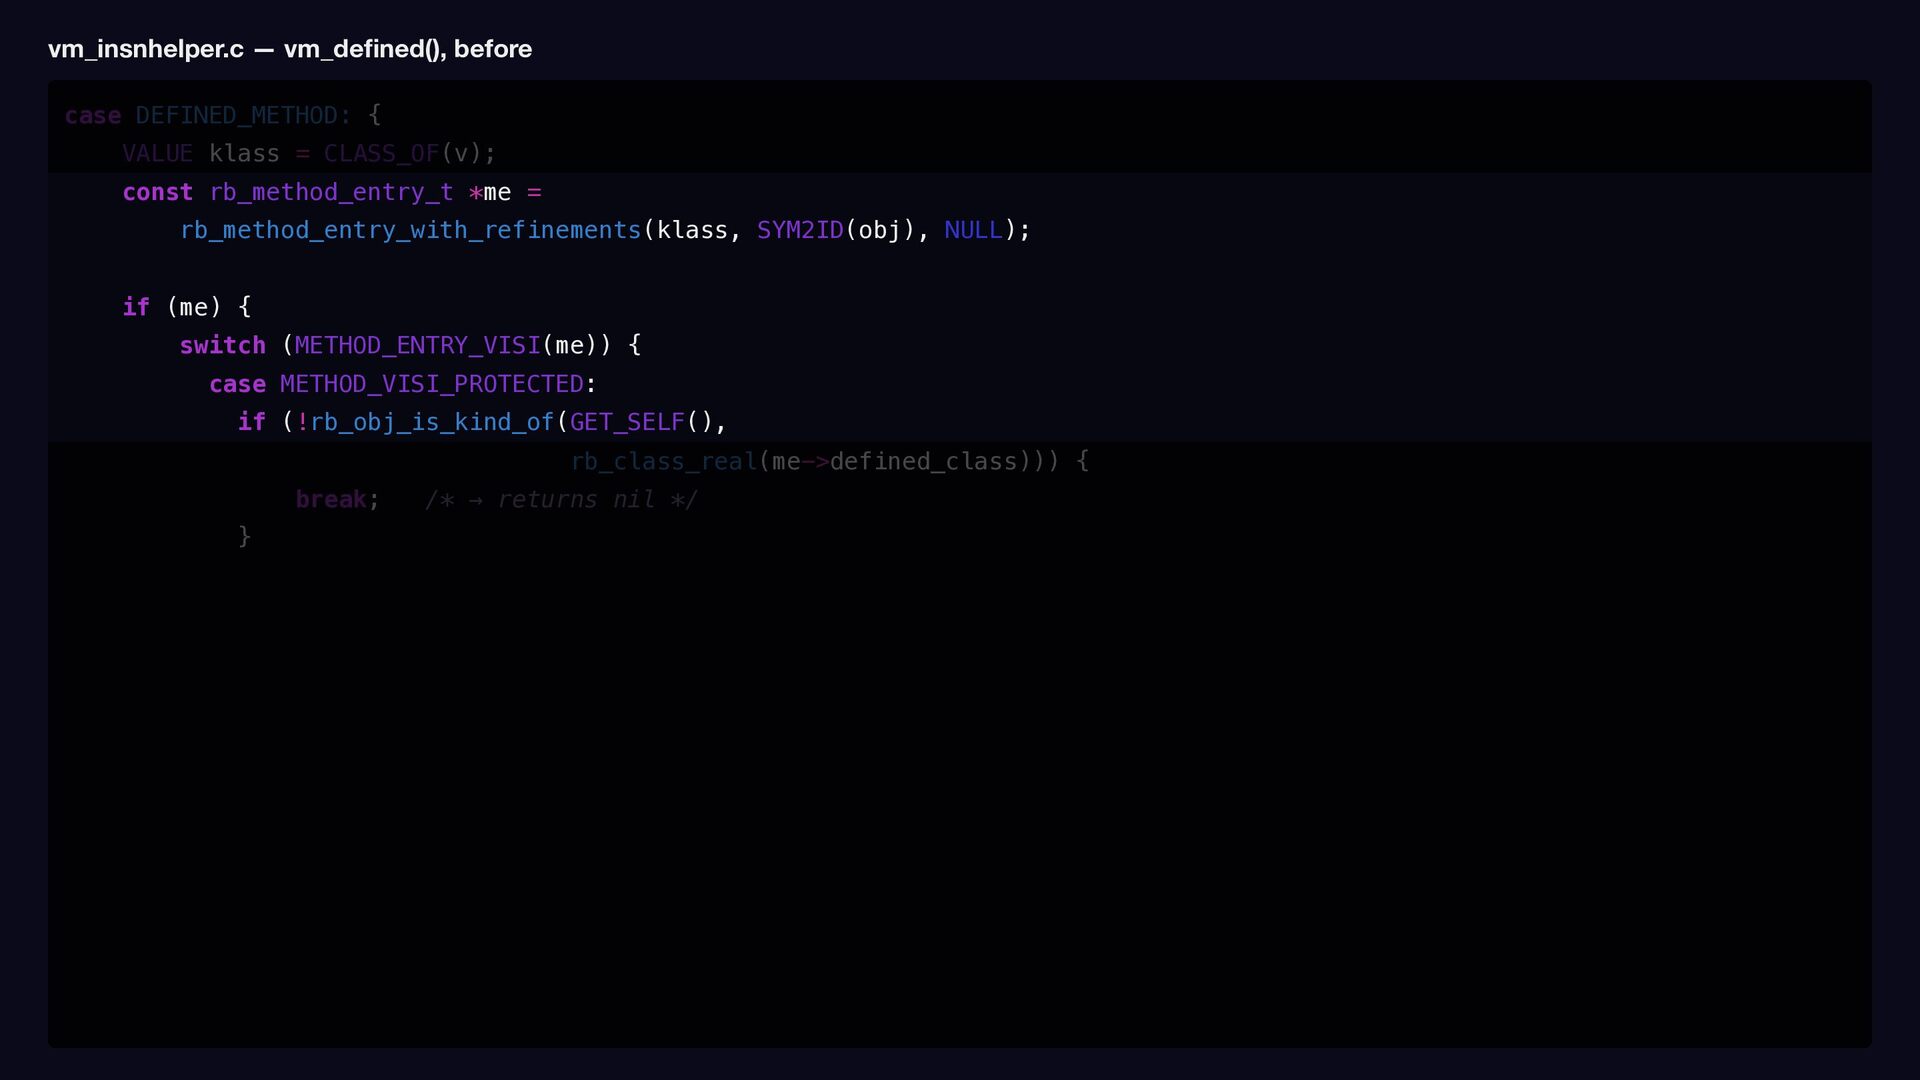Select the rb_obj_is_kind_of function call
This screenshot has width=1920, height=1080.
[x=432, y=422]
